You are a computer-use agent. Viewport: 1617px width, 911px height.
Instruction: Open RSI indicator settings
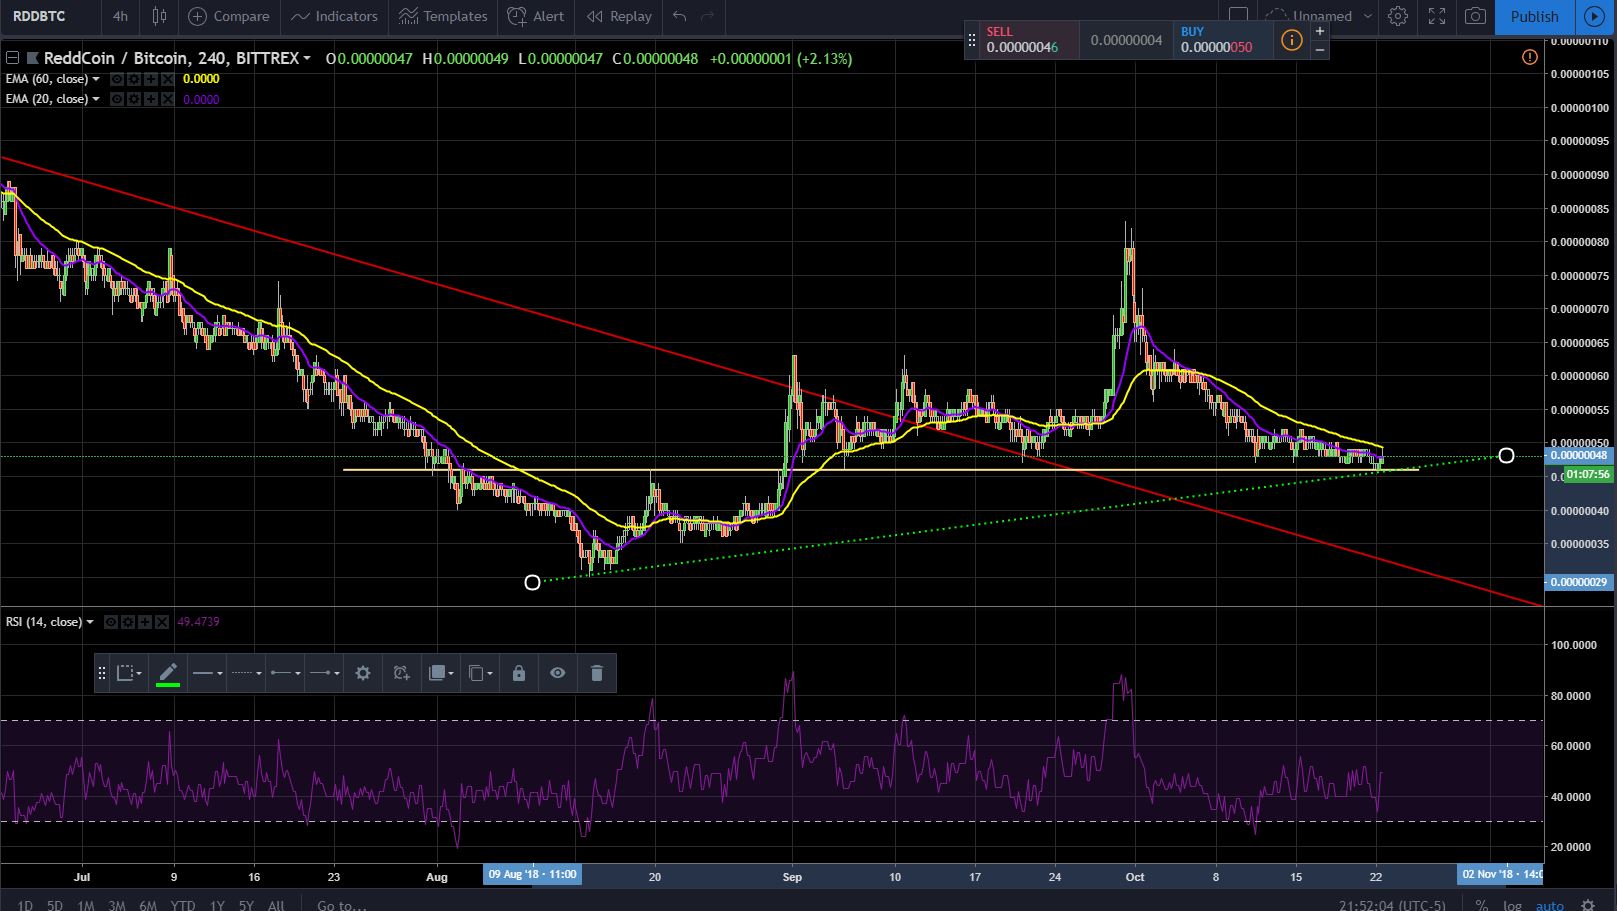(x=127, y=622)
